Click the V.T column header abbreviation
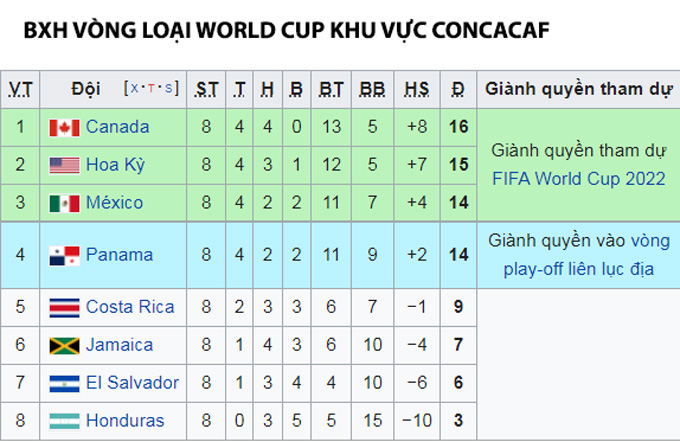The height and width of the screenshot is (442, 680). (20, 89)
